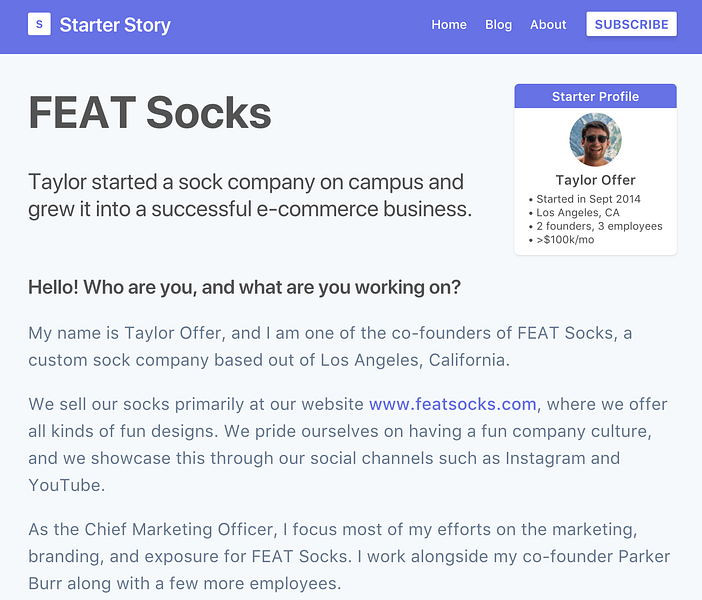702x600 pixels.
Task: Open the Blog navigation link
Action: [498, 25]
